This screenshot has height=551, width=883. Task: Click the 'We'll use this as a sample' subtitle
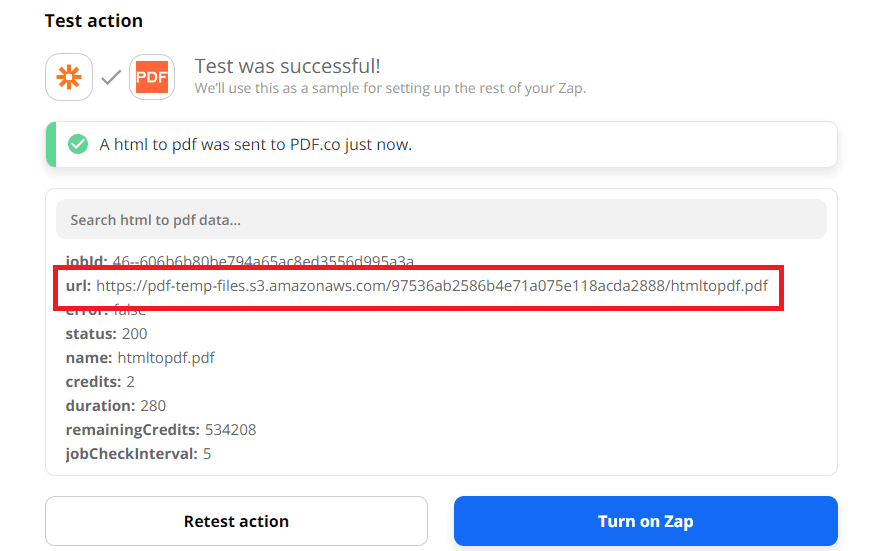pos(390,88)
